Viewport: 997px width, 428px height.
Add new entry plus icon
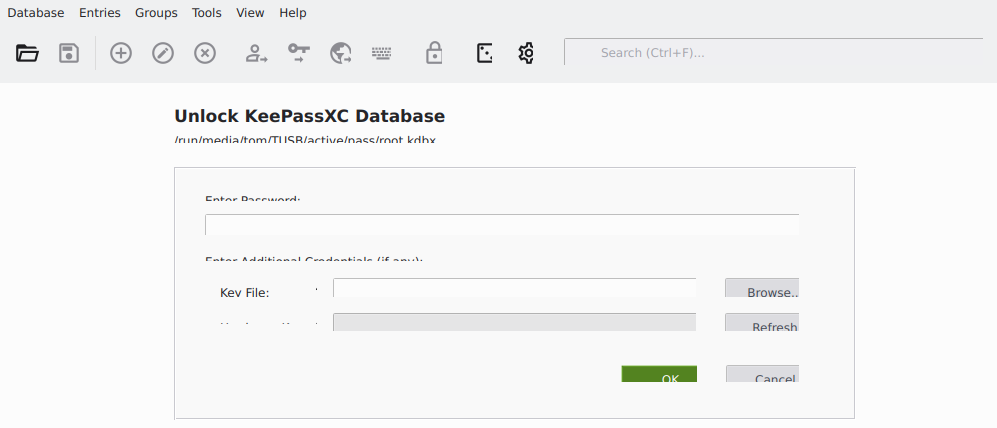pos(121,53)
